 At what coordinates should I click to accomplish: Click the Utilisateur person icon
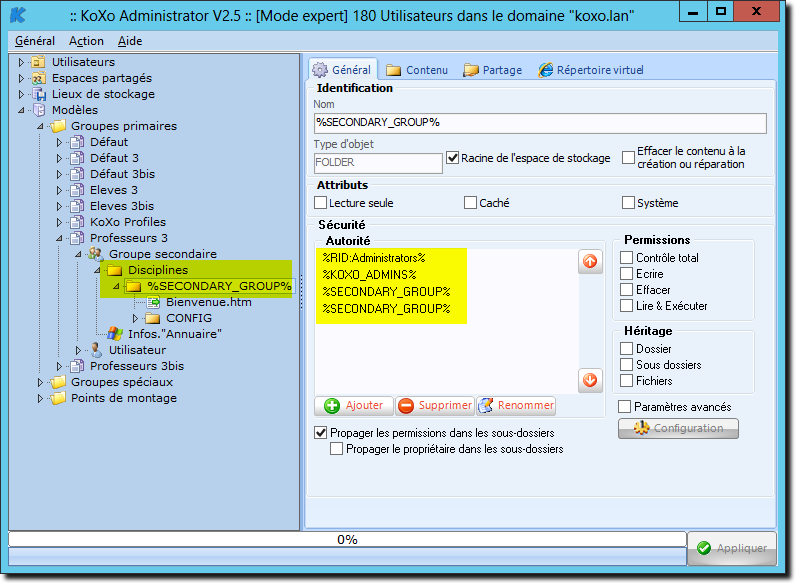pos(96,350)
